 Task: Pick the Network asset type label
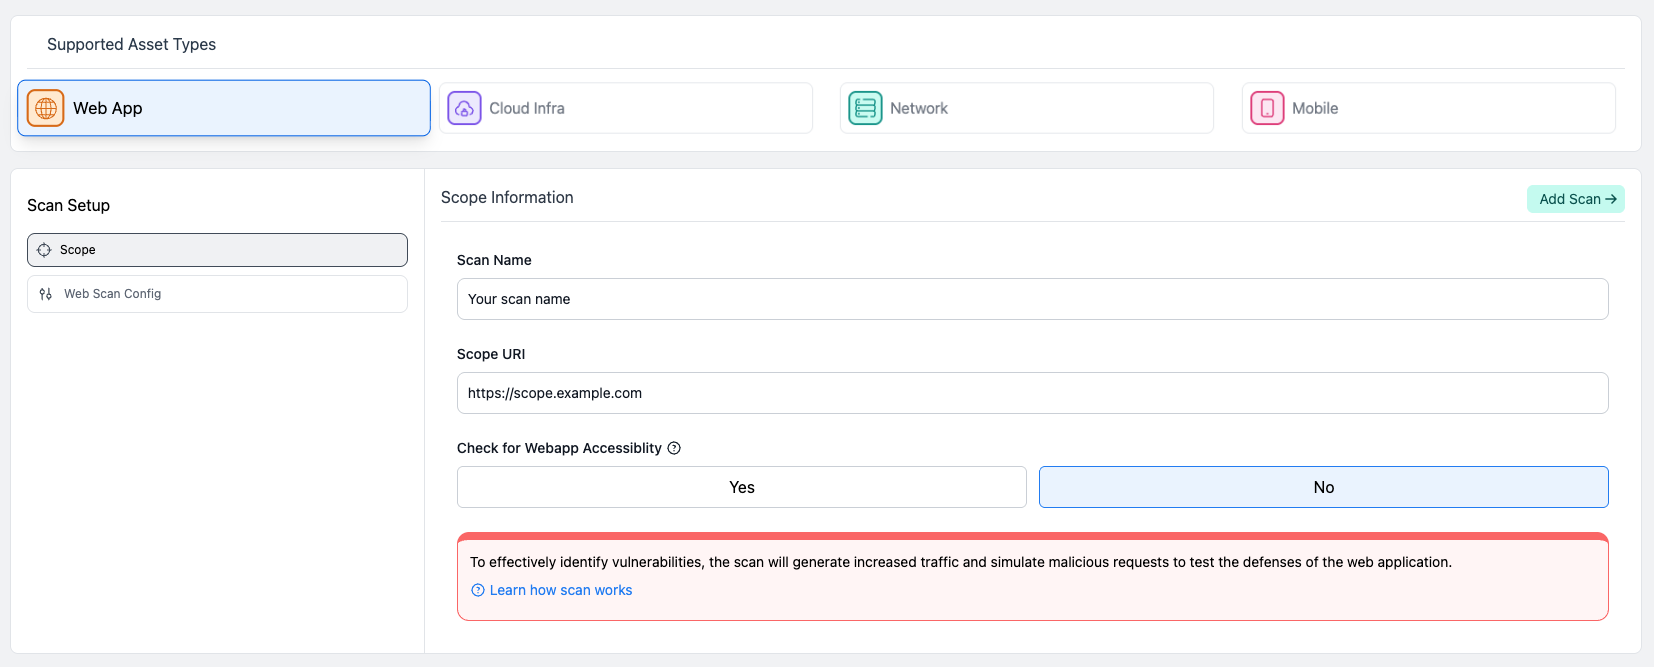918,108
